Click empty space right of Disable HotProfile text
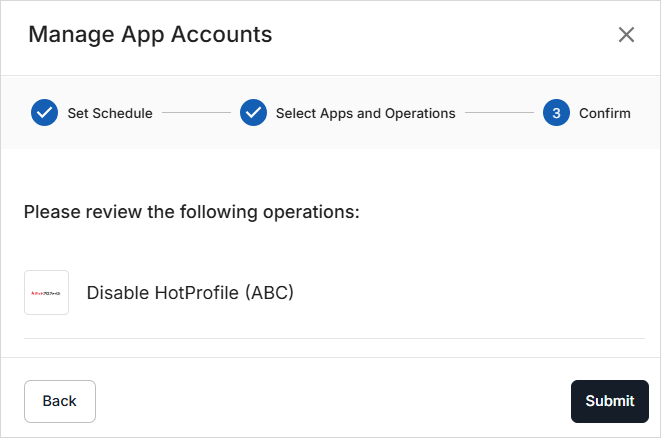Viewport: 661px width, 438px height. click(x=470, y=293)
